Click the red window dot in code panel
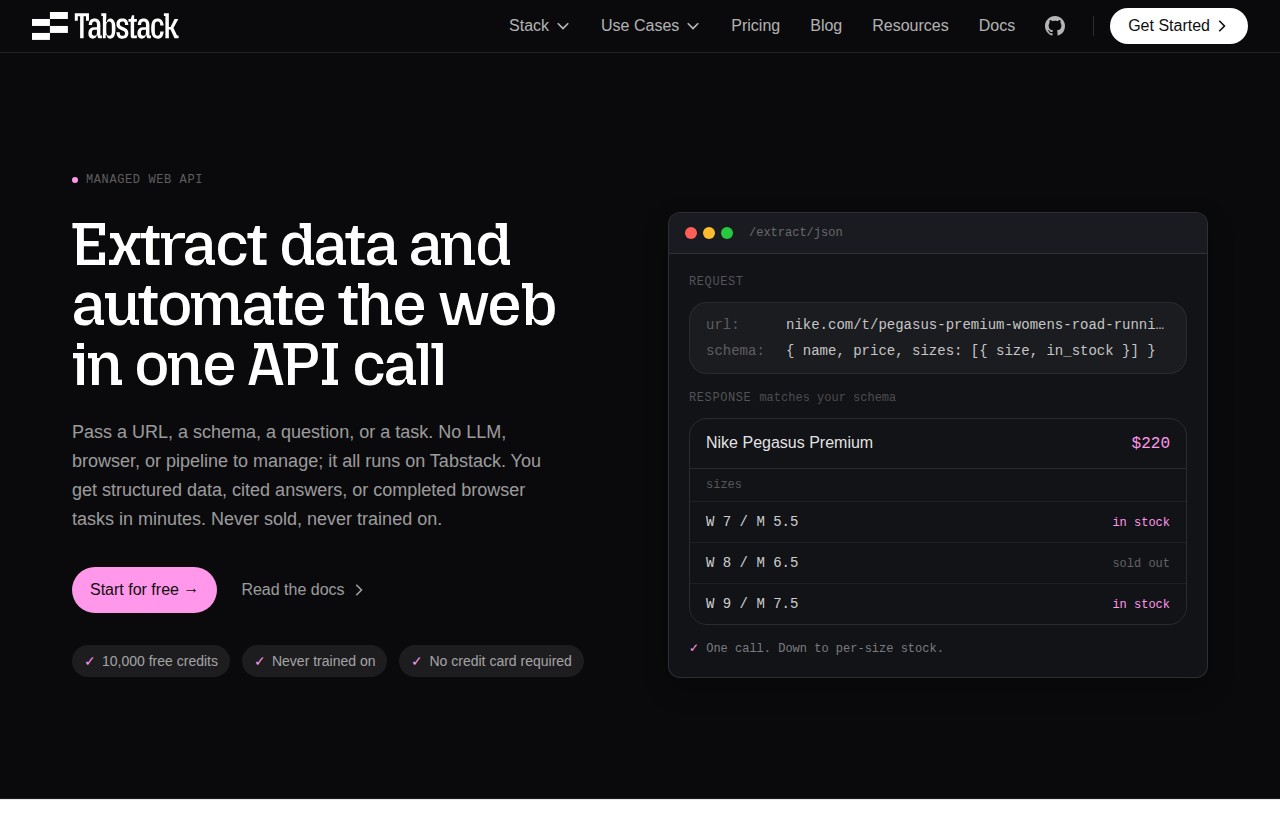 (691, 233)
